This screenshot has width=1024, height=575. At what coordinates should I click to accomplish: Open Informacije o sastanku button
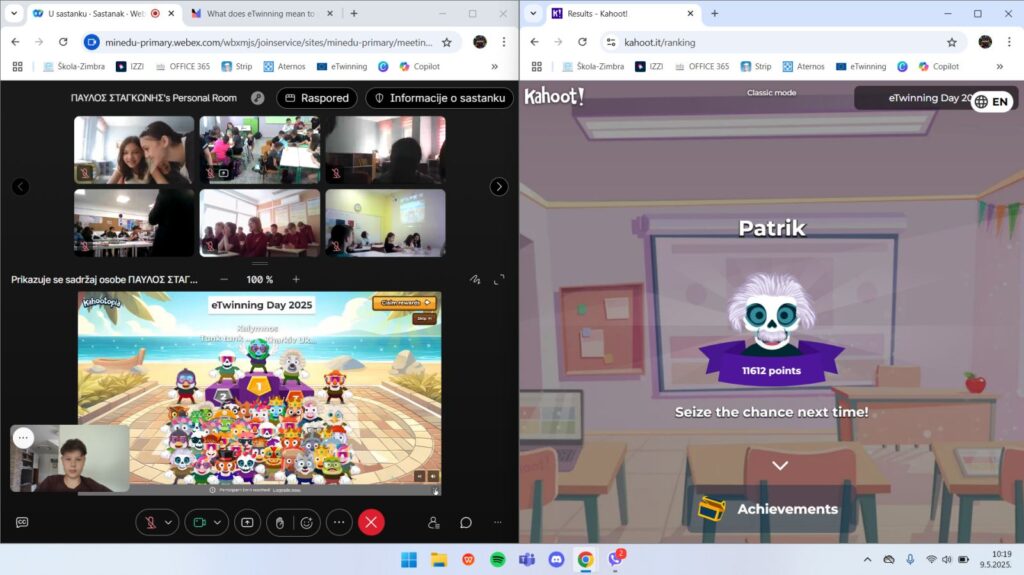coord(440,98)
